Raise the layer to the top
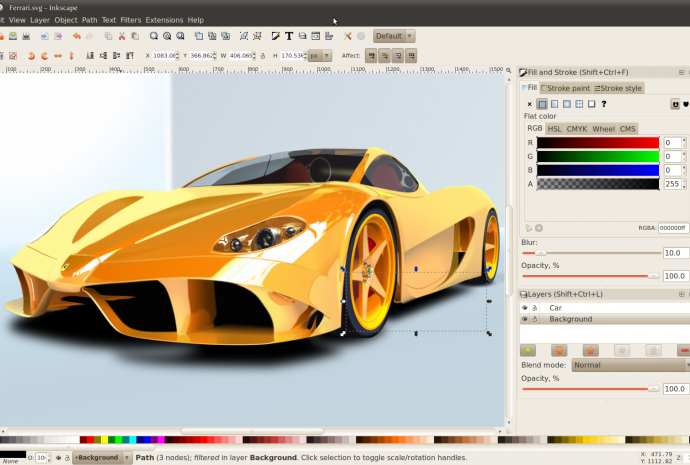The width and height of the screenshot is (690, 465). click(559, 350)
